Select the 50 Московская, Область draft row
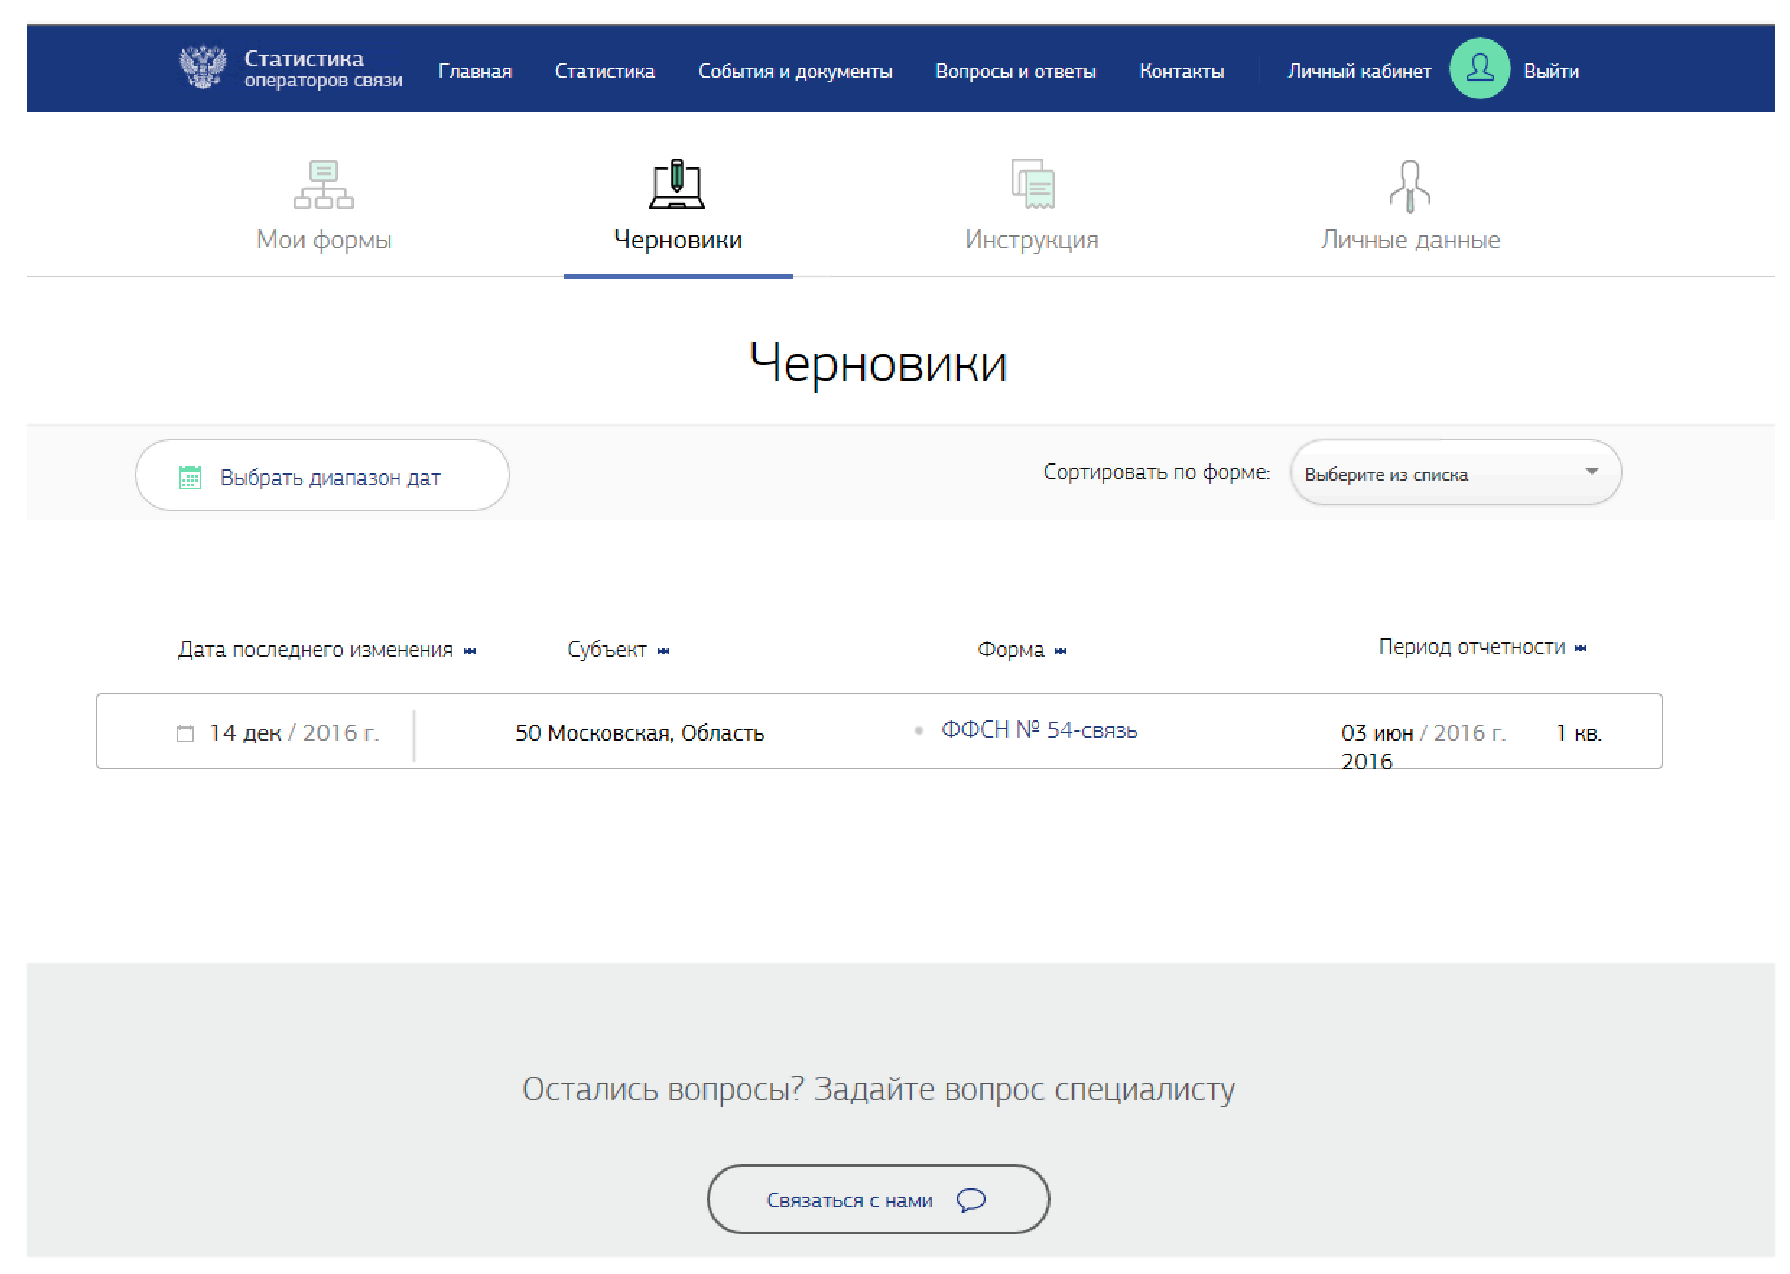1790x1274 pixels. pyautogui.click(x=639, y=733)
